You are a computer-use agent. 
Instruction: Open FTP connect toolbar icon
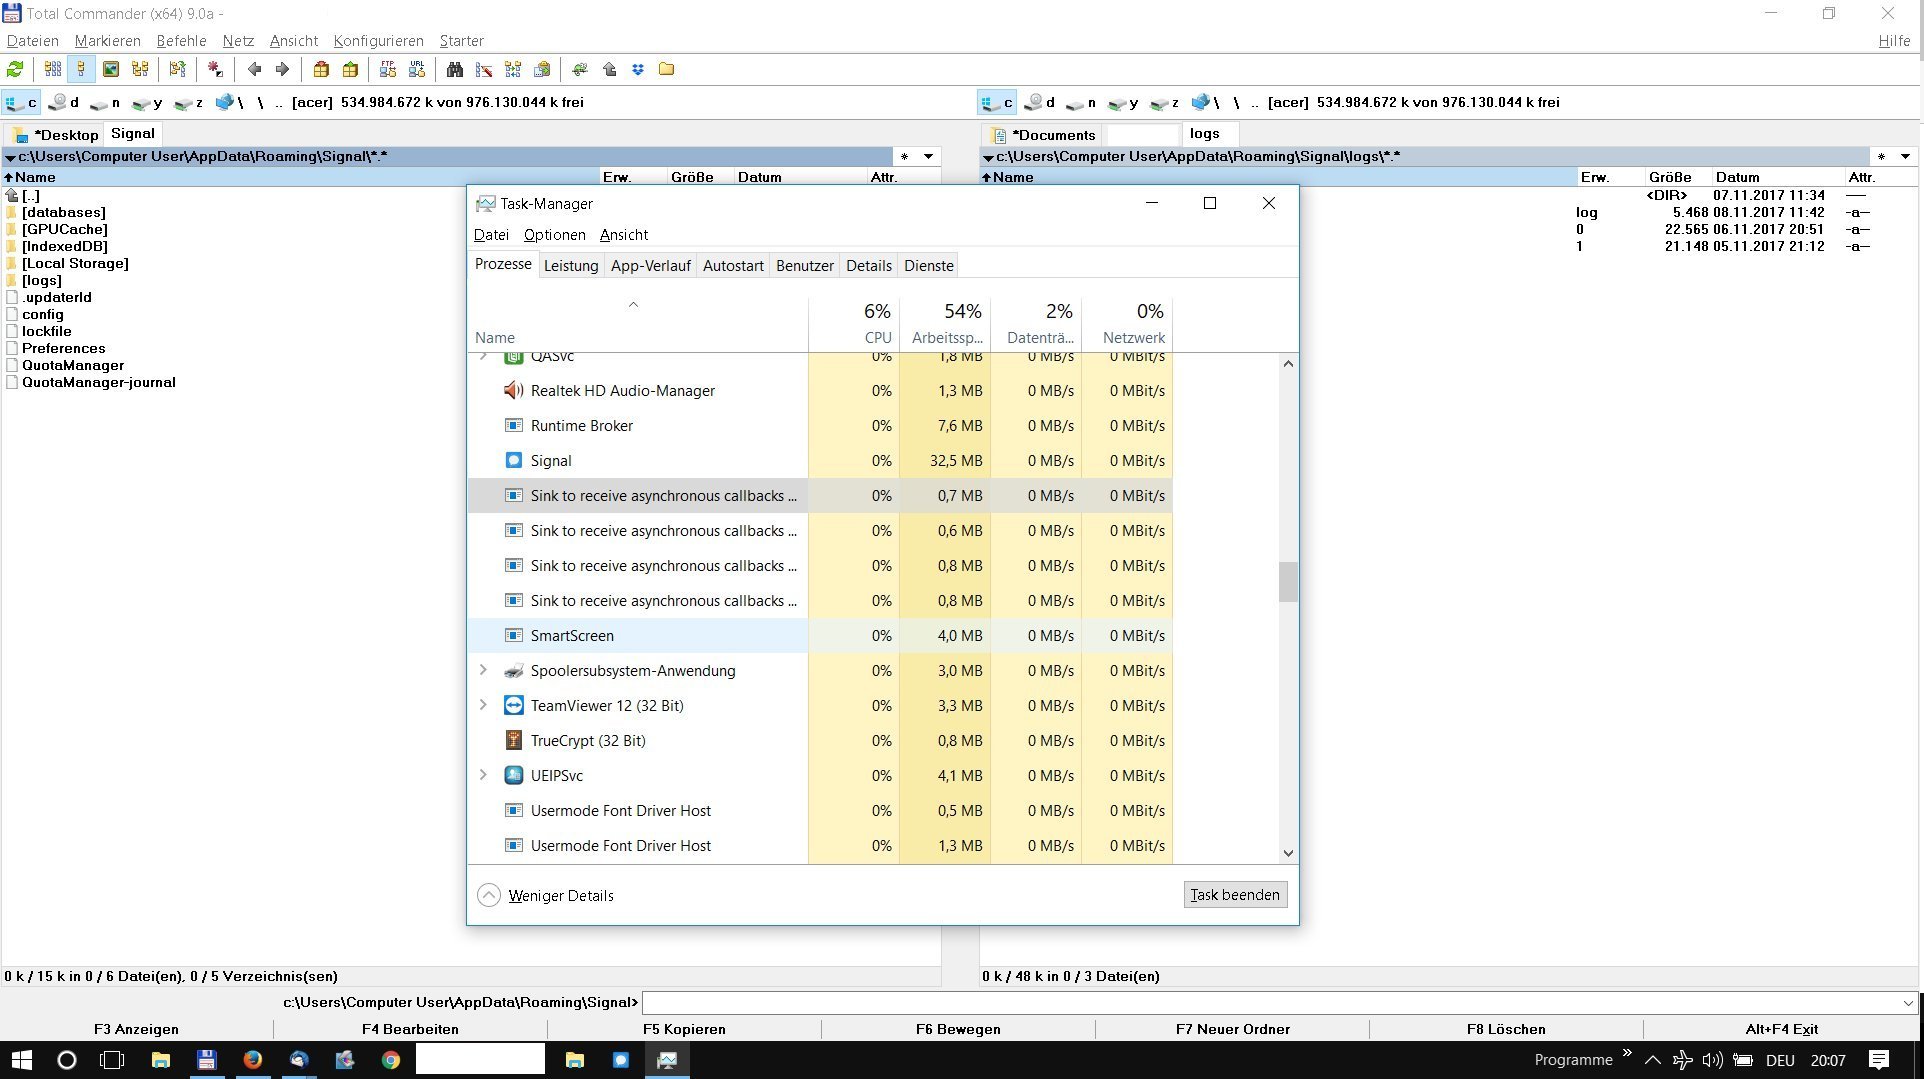[388, 69]
